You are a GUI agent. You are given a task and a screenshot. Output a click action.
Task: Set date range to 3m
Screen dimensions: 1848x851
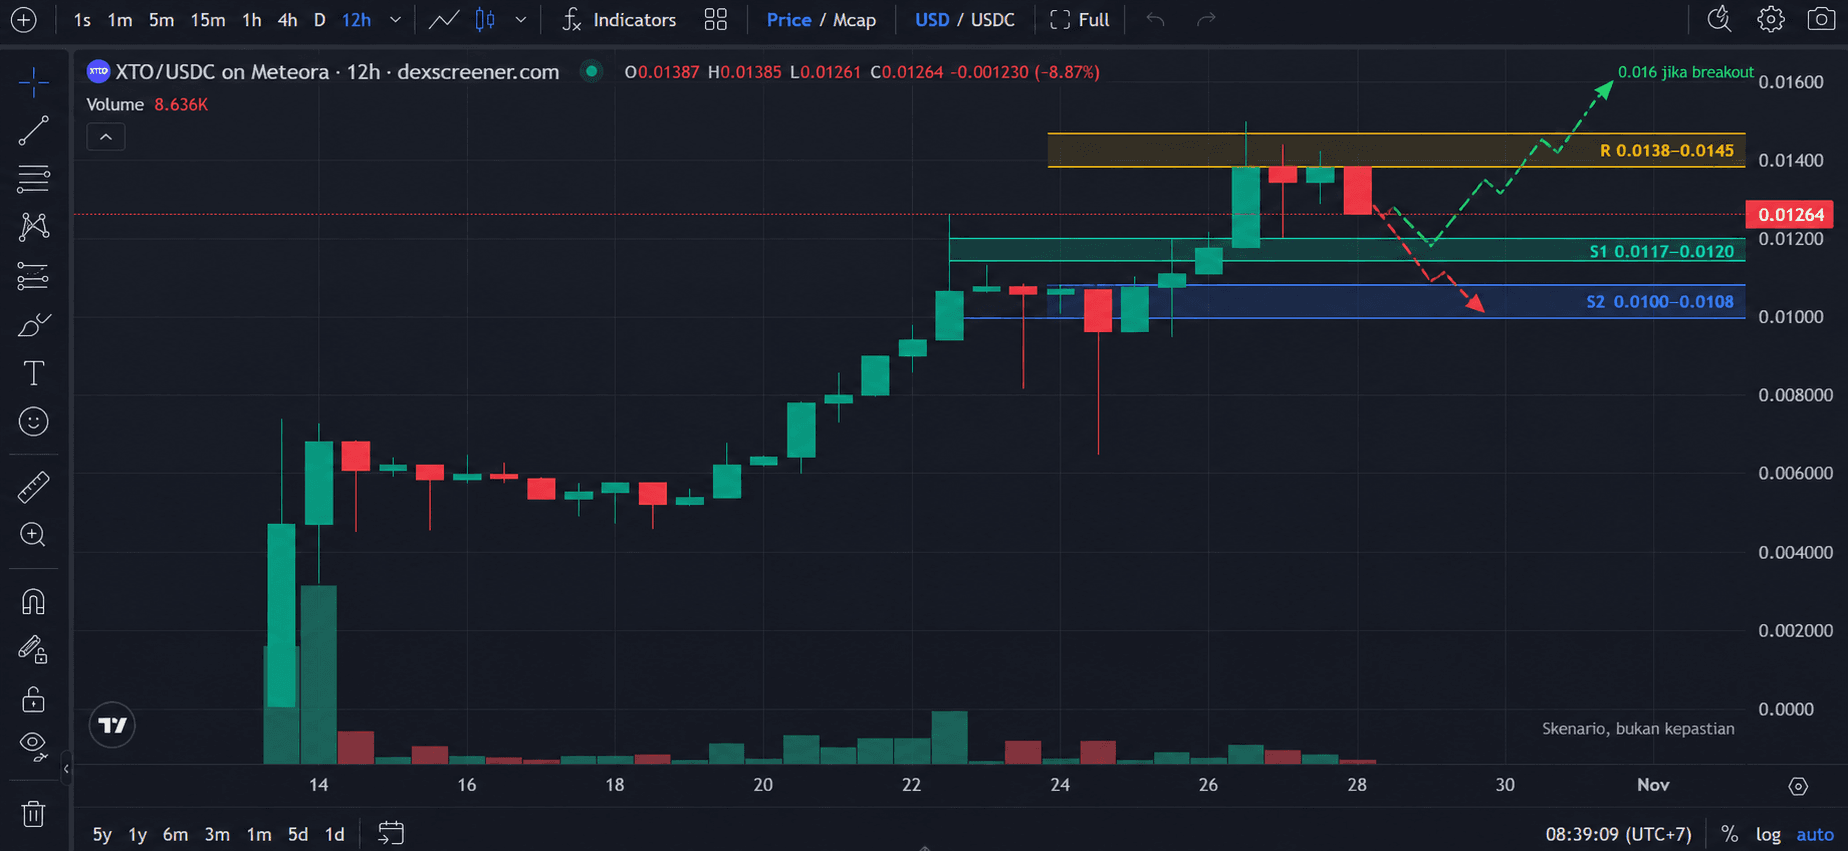coord(217,834)
